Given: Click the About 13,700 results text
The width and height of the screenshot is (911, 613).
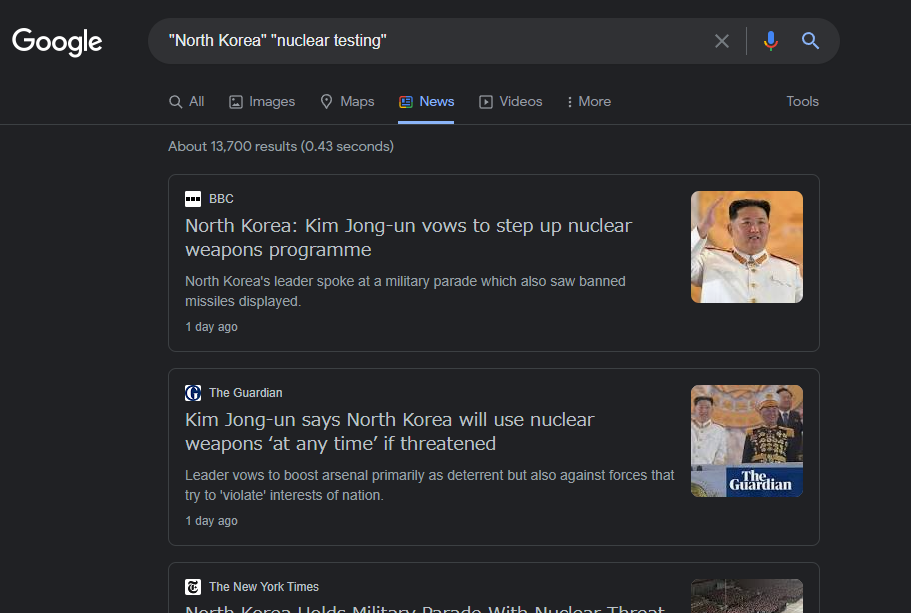Looking at the screenshot, I should tap(281, 146).
